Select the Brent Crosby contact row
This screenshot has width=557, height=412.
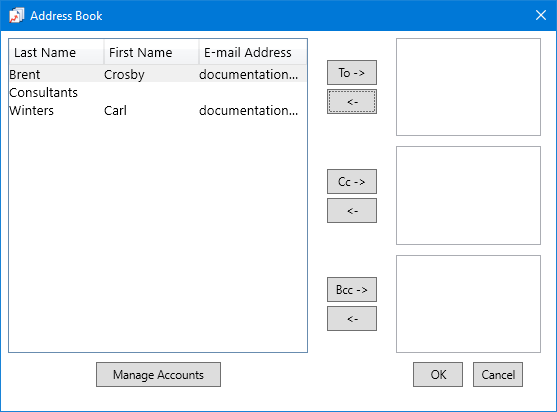(x=158, y=75)
